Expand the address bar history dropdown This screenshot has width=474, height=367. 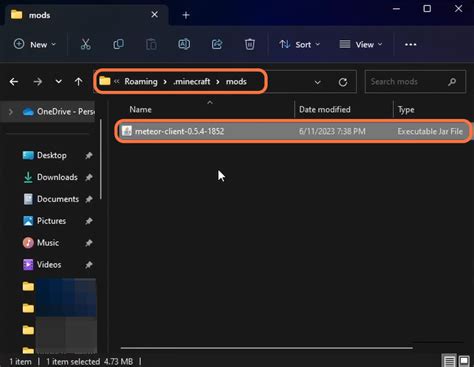(x=317, y=82)
